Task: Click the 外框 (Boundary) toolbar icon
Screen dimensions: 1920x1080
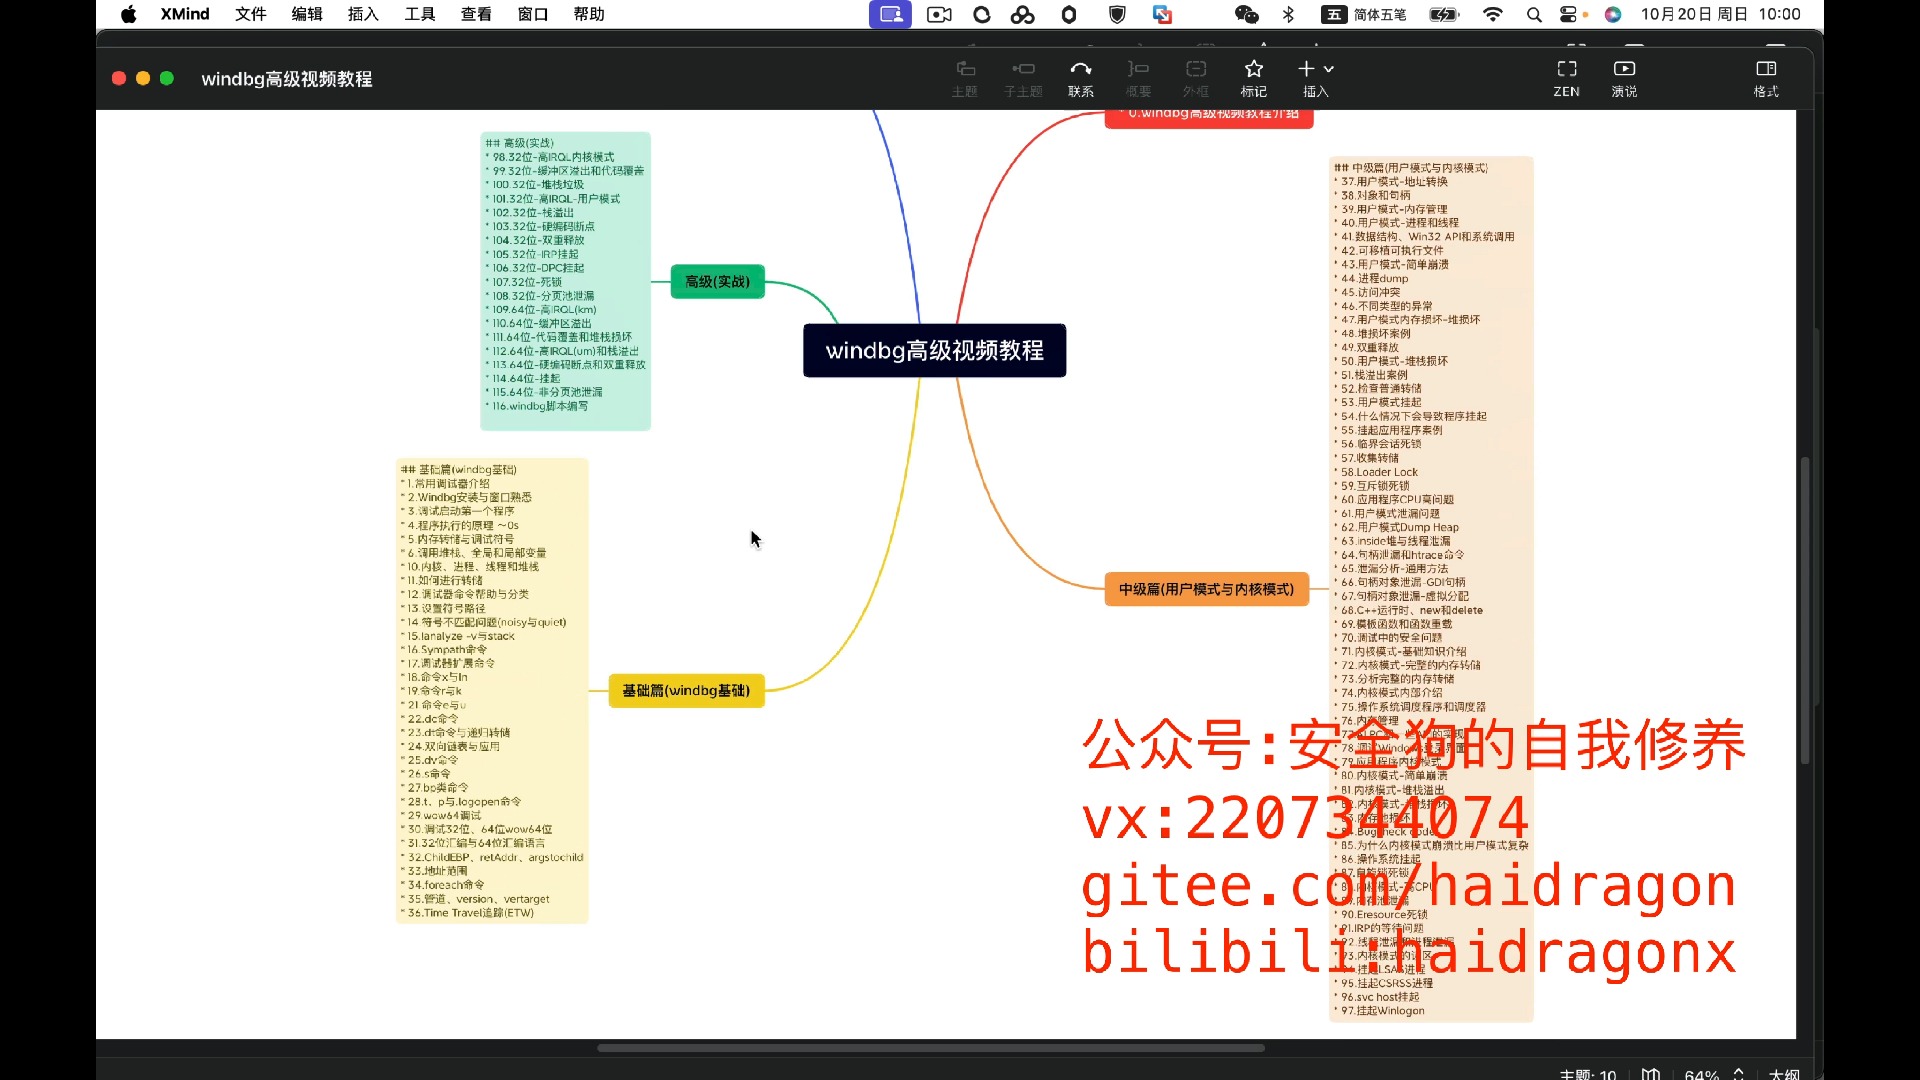Action: pyautogui.click(x=1196, y=77)
